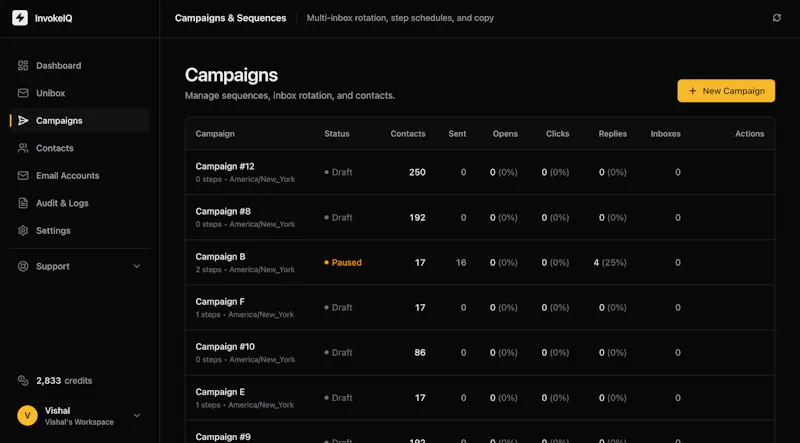Click the Settings gear icon
This screenshot has height=443, width=800.
pos(23,231)
